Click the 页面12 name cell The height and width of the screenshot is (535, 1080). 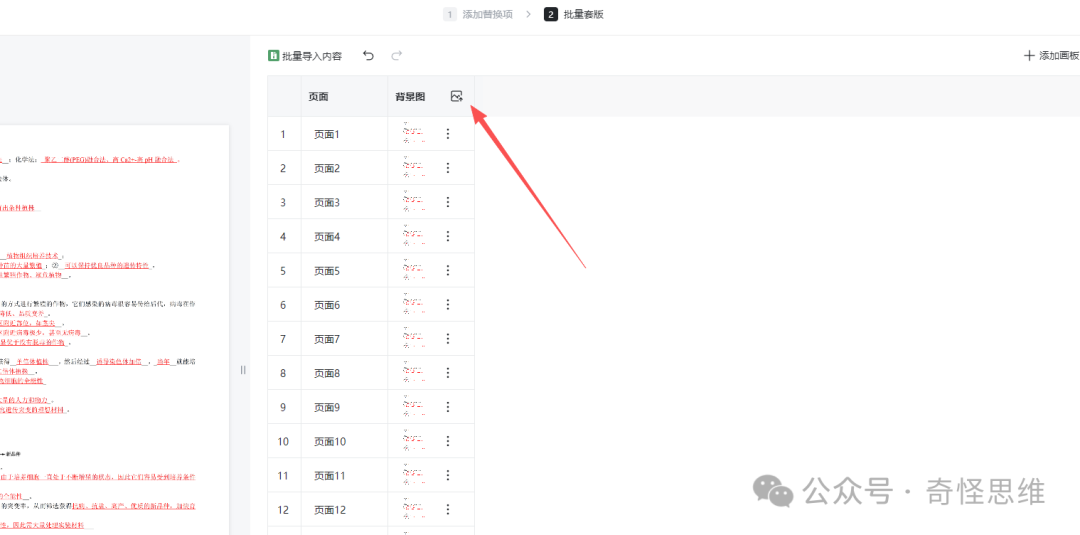344,510
